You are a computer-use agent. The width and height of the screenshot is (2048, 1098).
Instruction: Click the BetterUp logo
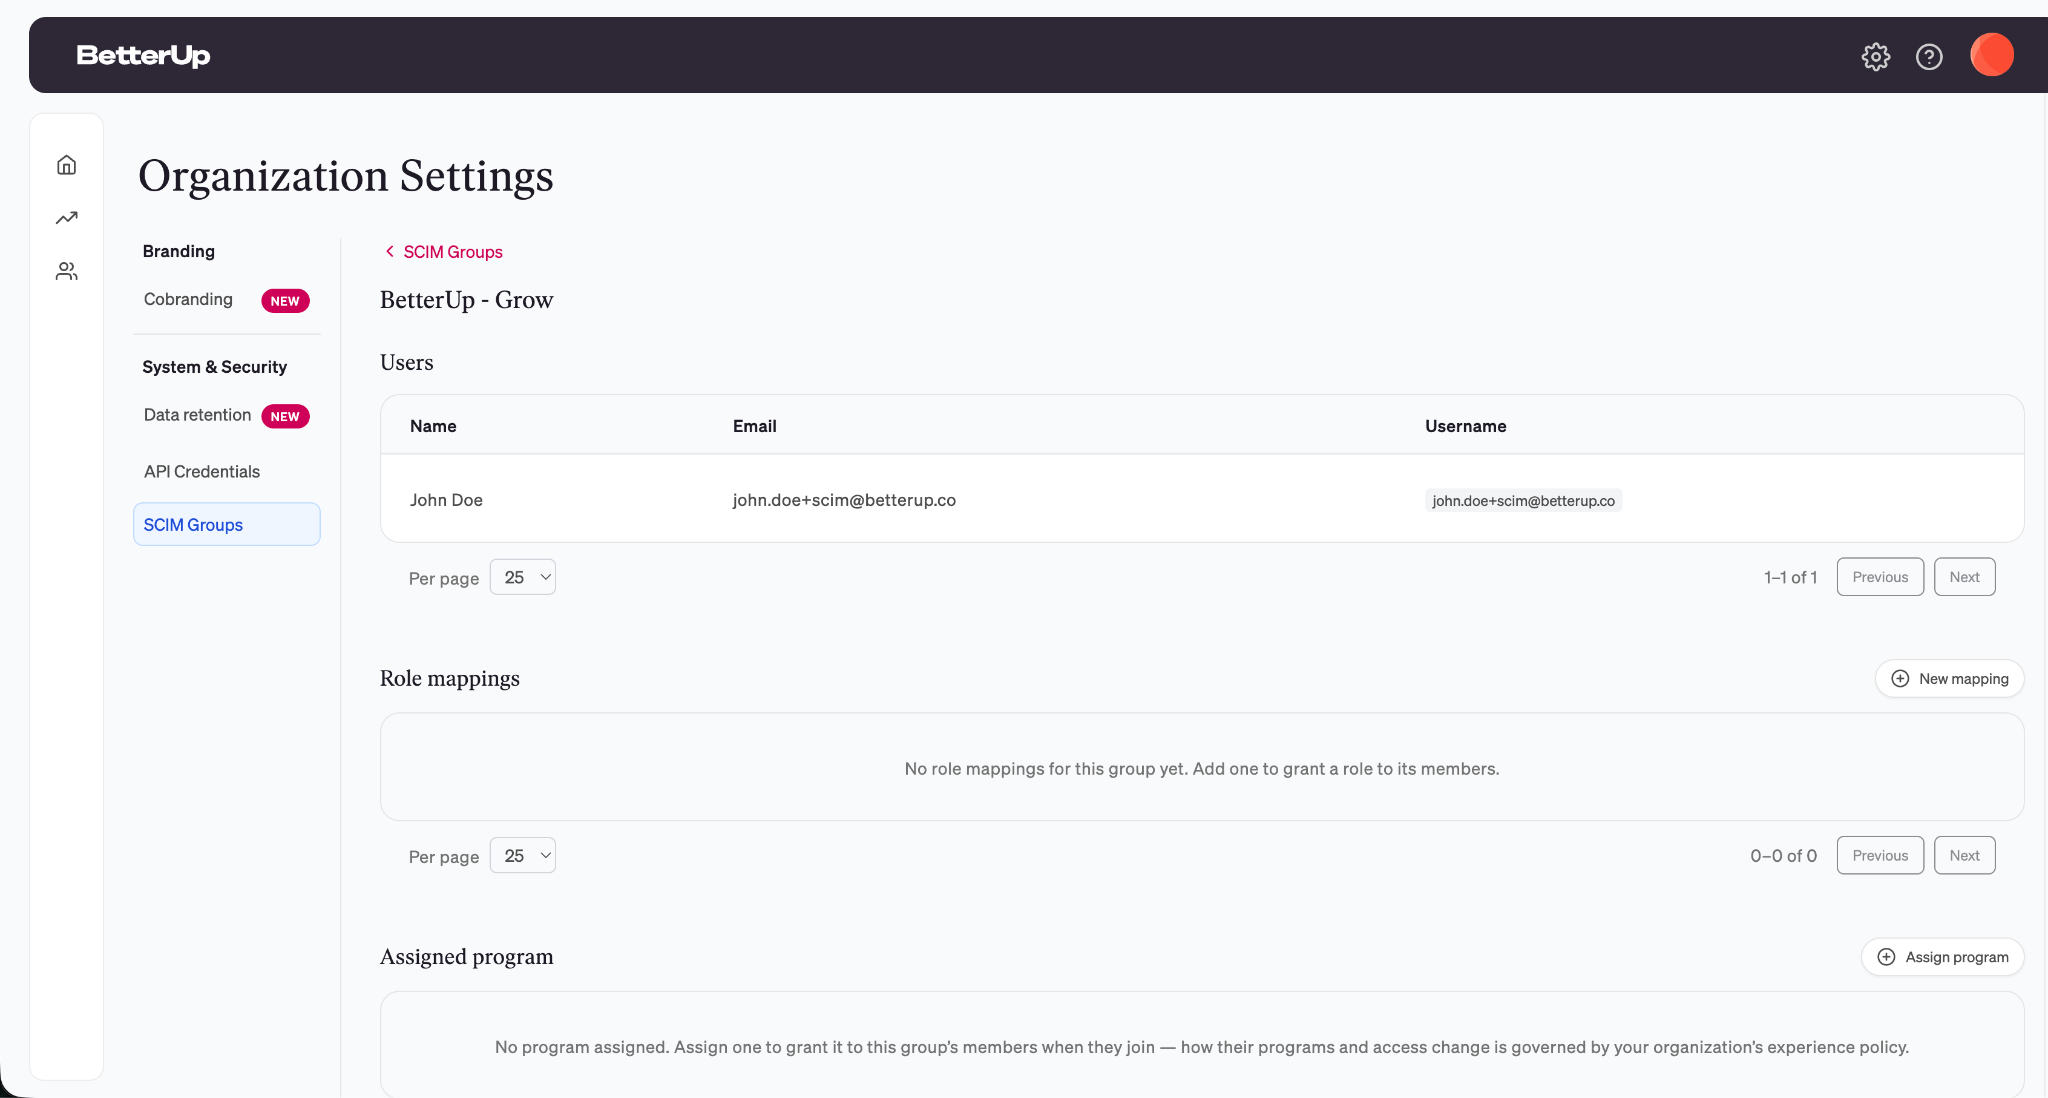(x=143, y=55)
